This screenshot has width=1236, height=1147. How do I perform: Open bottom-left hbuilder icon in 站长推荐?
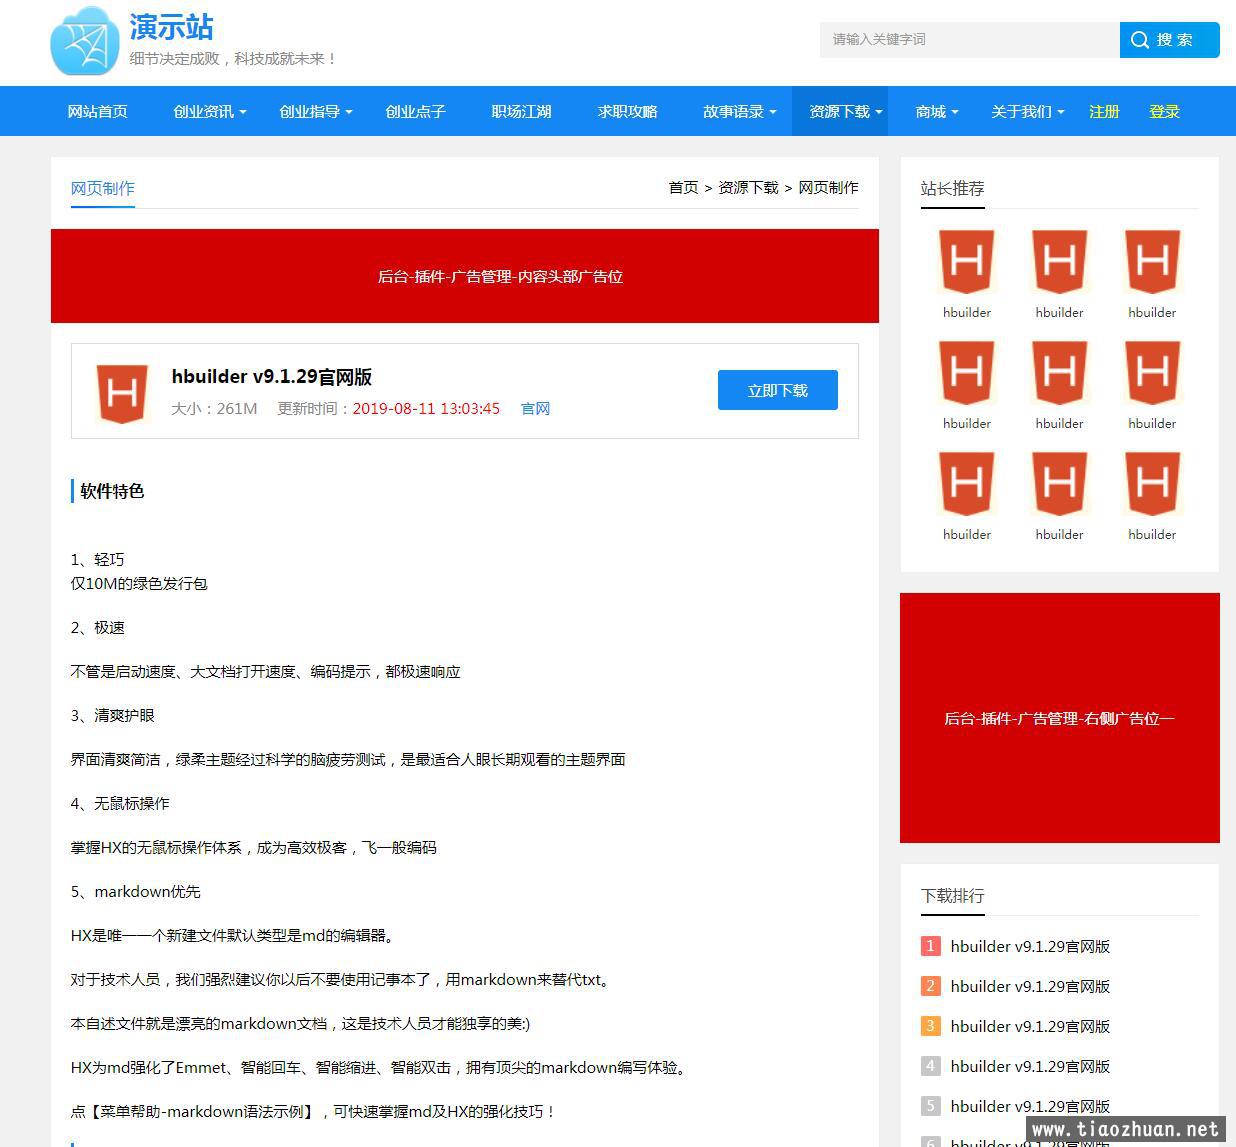[x=966, y=484]
